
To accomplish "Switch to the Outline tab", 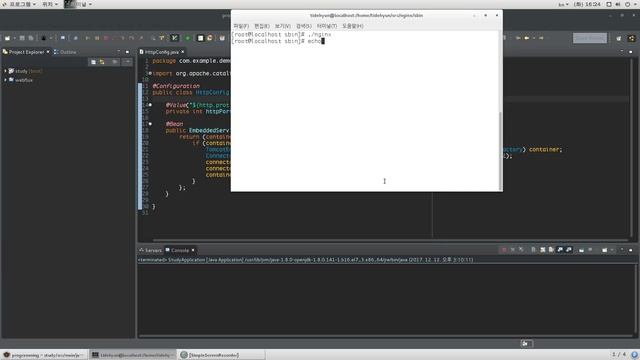I will (x=65, y=52).
